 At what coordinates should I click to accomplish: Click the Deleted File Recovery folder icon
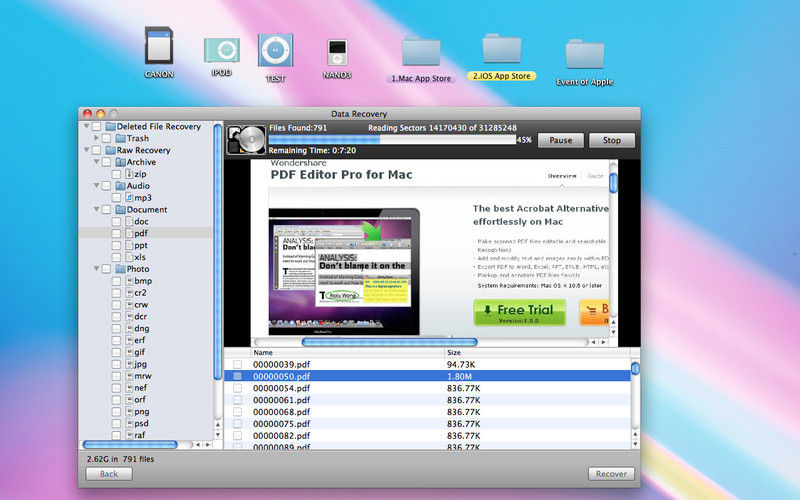click(110, 127)
